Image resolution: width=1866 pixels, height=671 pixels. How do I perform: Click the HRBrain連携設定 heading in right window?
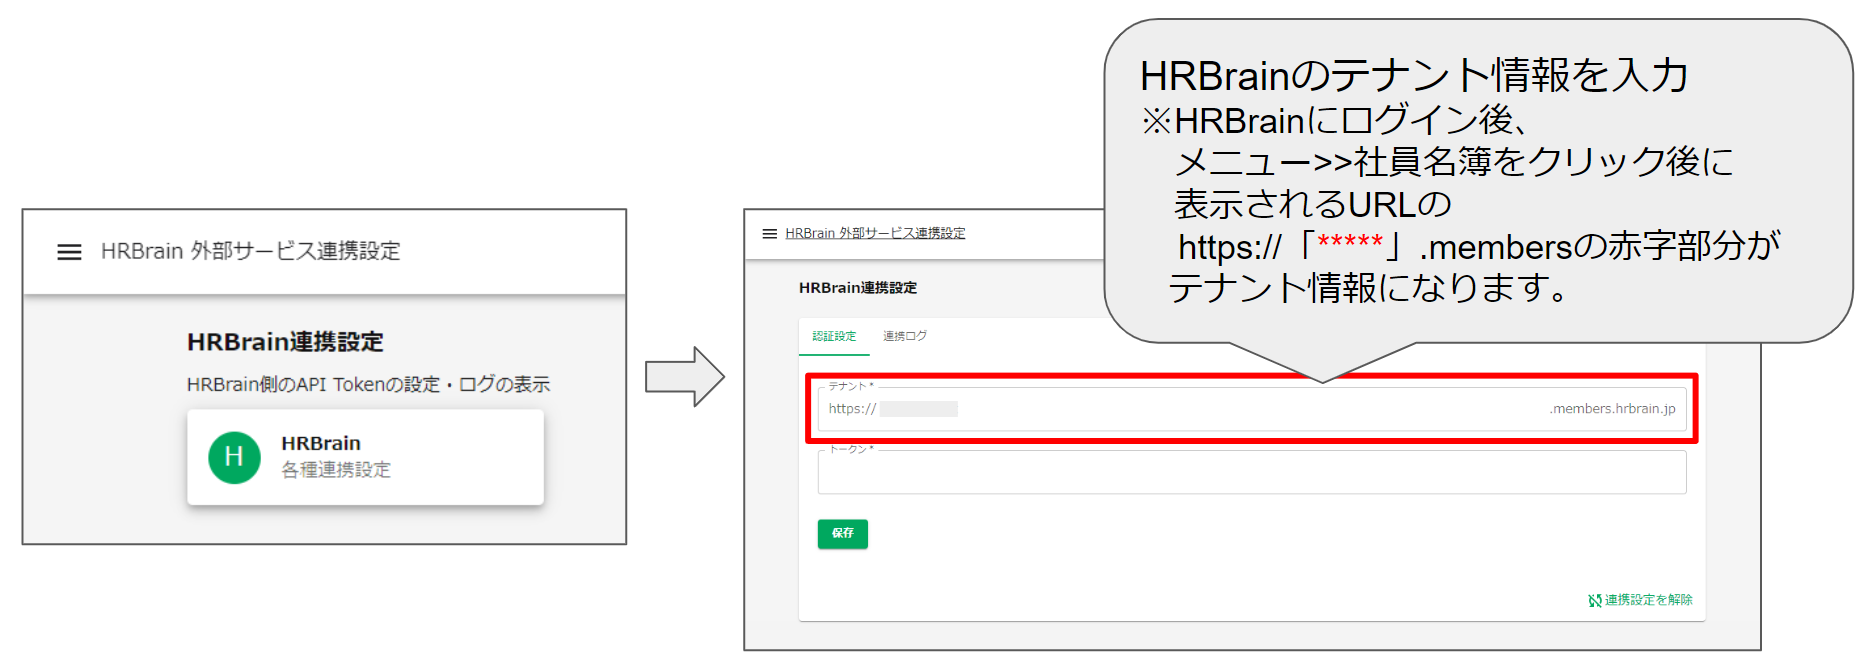click(x=858, y=288)
